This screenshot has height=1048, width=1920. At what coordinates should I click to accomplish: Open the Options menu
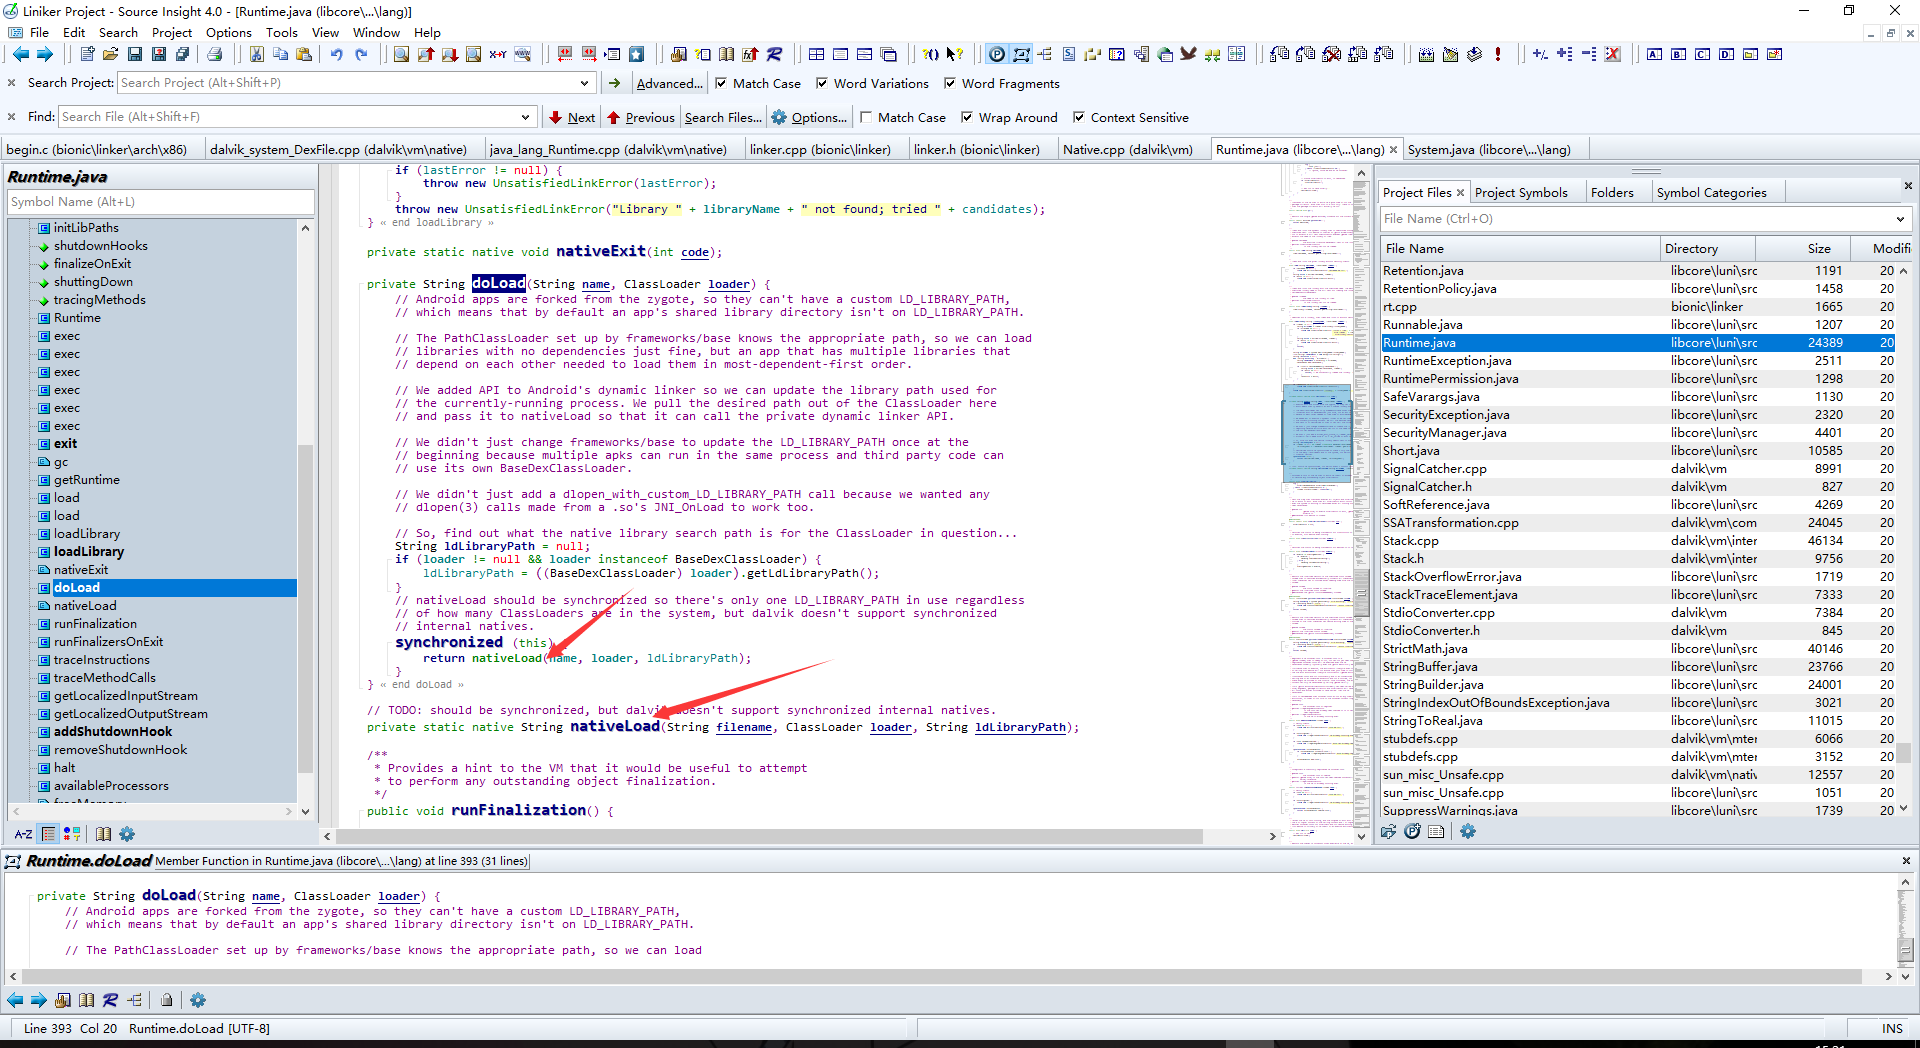tap(229, 32)
